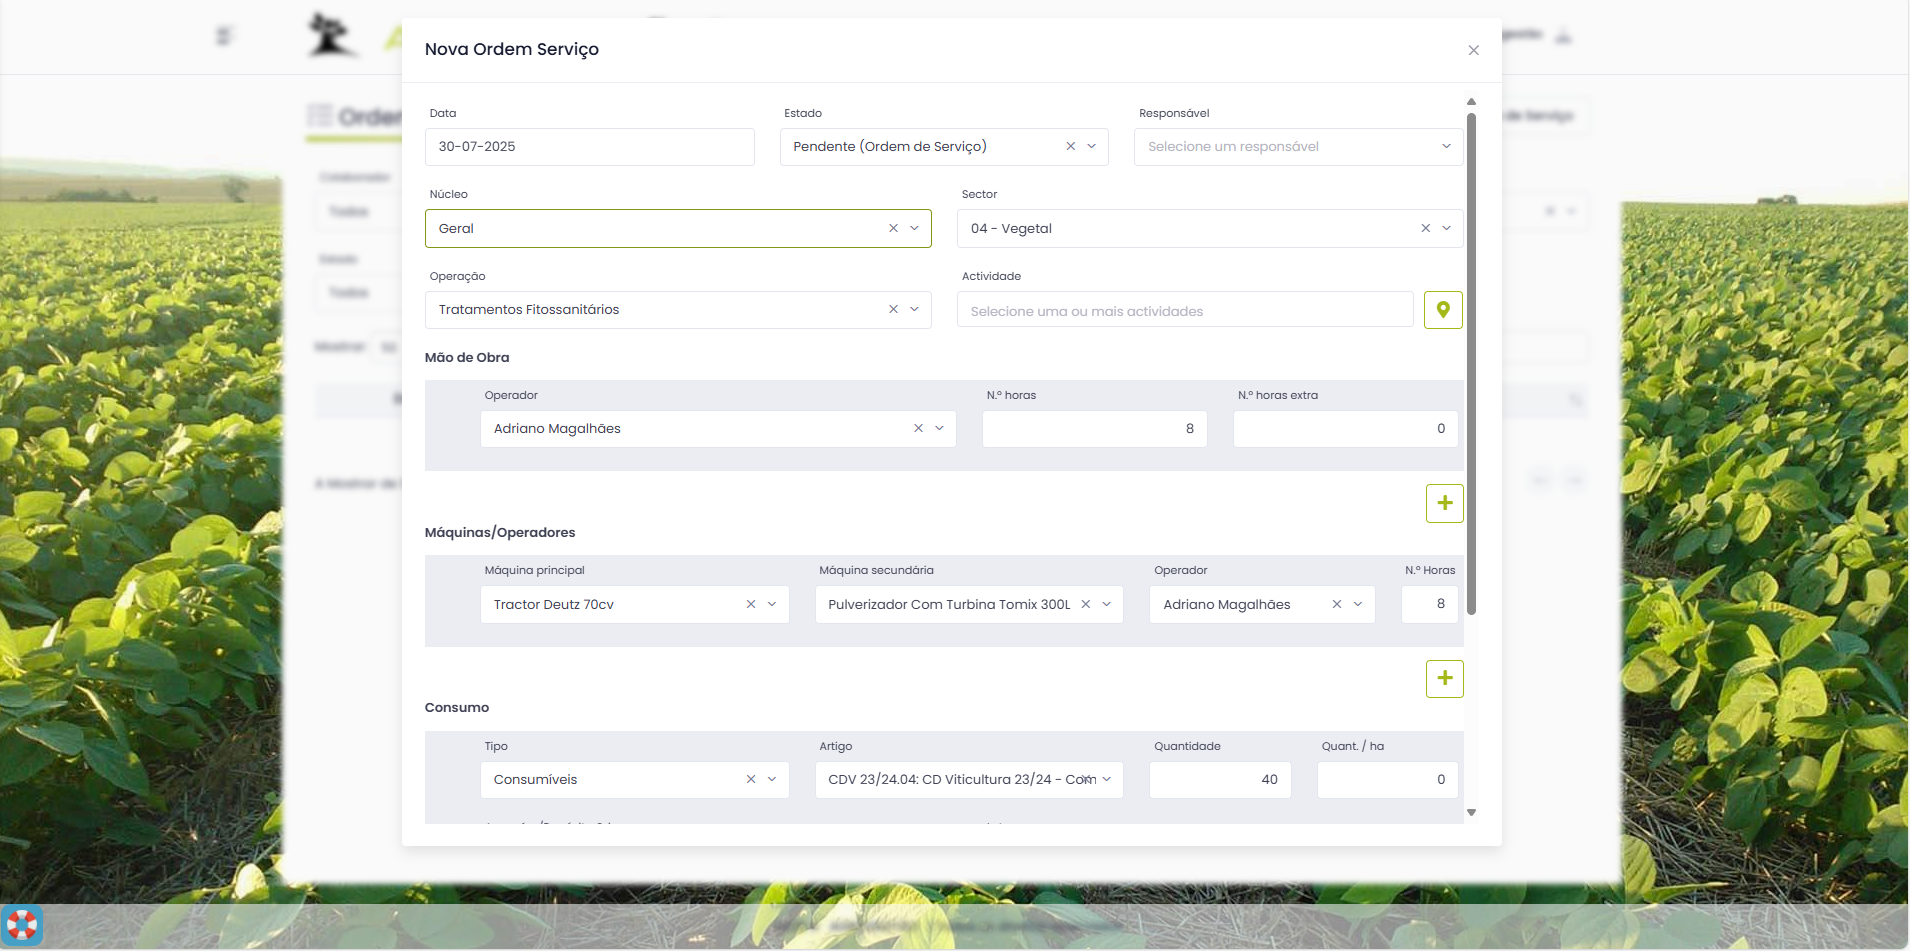Viewport: 1910px width, 951px height.
Task: Clear the Núcleo Geral selection
Action: click(x=893, y=229)
